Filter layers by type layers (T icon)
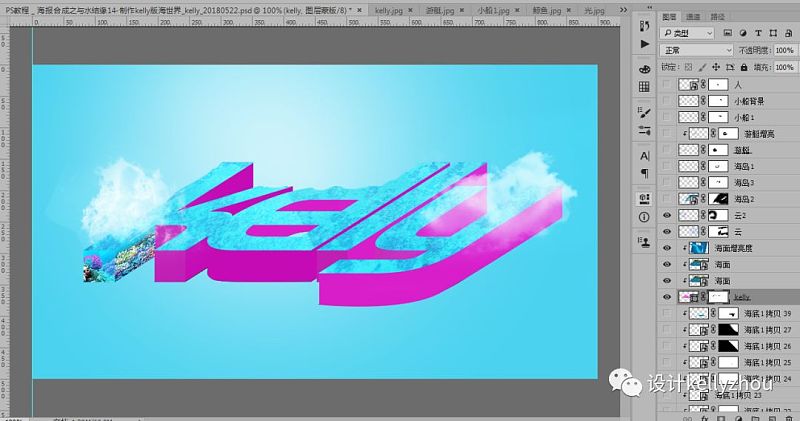The height and width of the screenshot is (421, 800). pyautogui.click(x=758, y=33)
